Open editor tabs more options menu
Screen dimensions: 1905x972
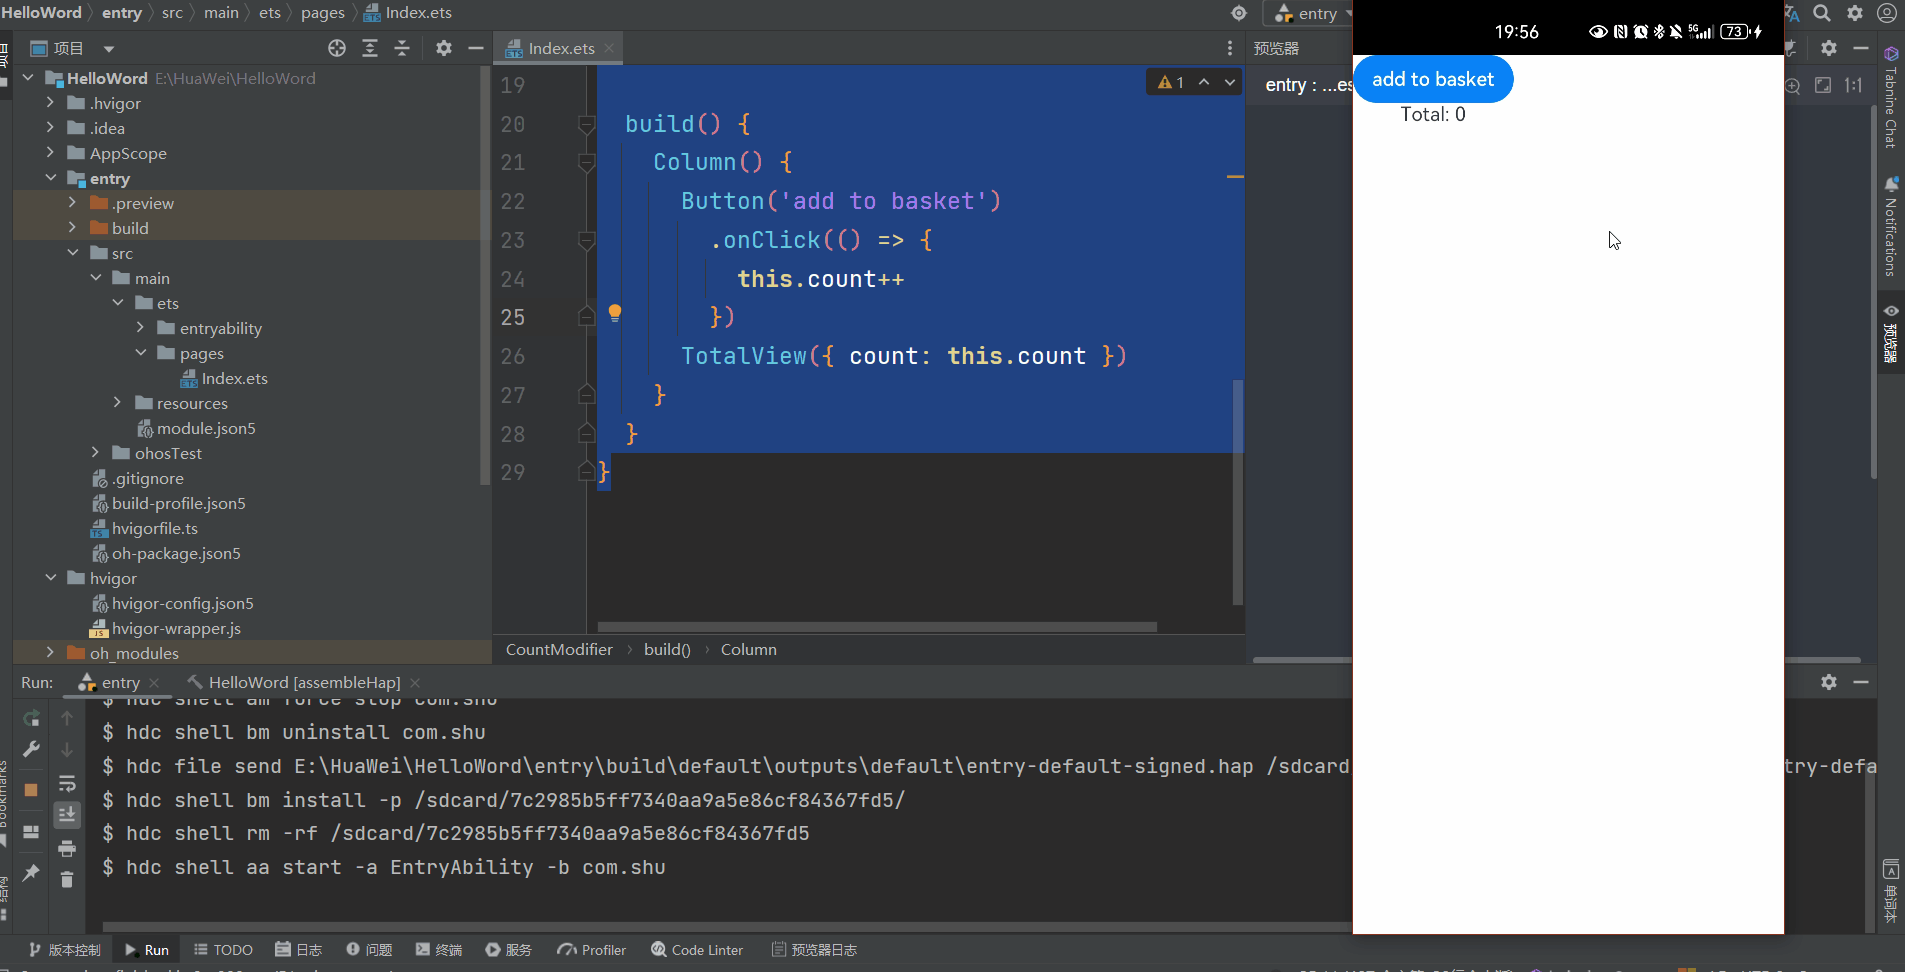click(x=1230, y=48)
